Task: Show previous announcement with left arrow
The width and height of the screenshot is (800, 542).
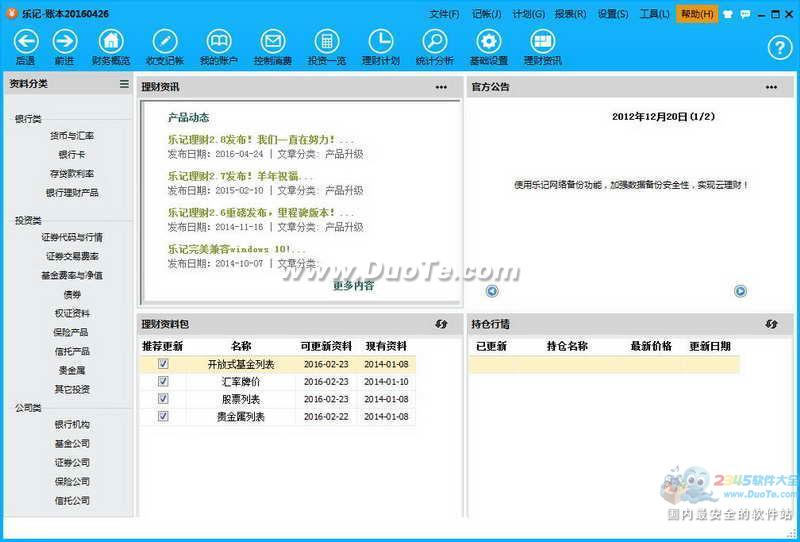Action: point(492,291)
